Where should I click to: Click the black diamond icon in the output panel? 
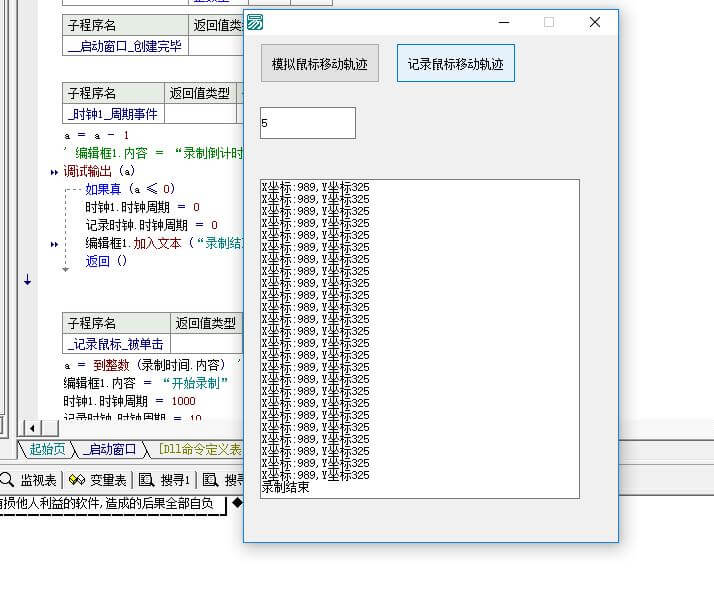238,502
